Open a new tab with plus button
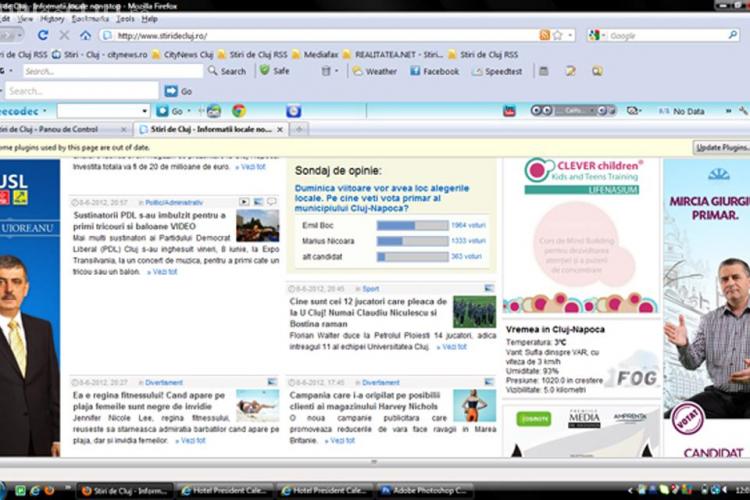750x500 pixels. pyautogui.click(x=299, y=129)
